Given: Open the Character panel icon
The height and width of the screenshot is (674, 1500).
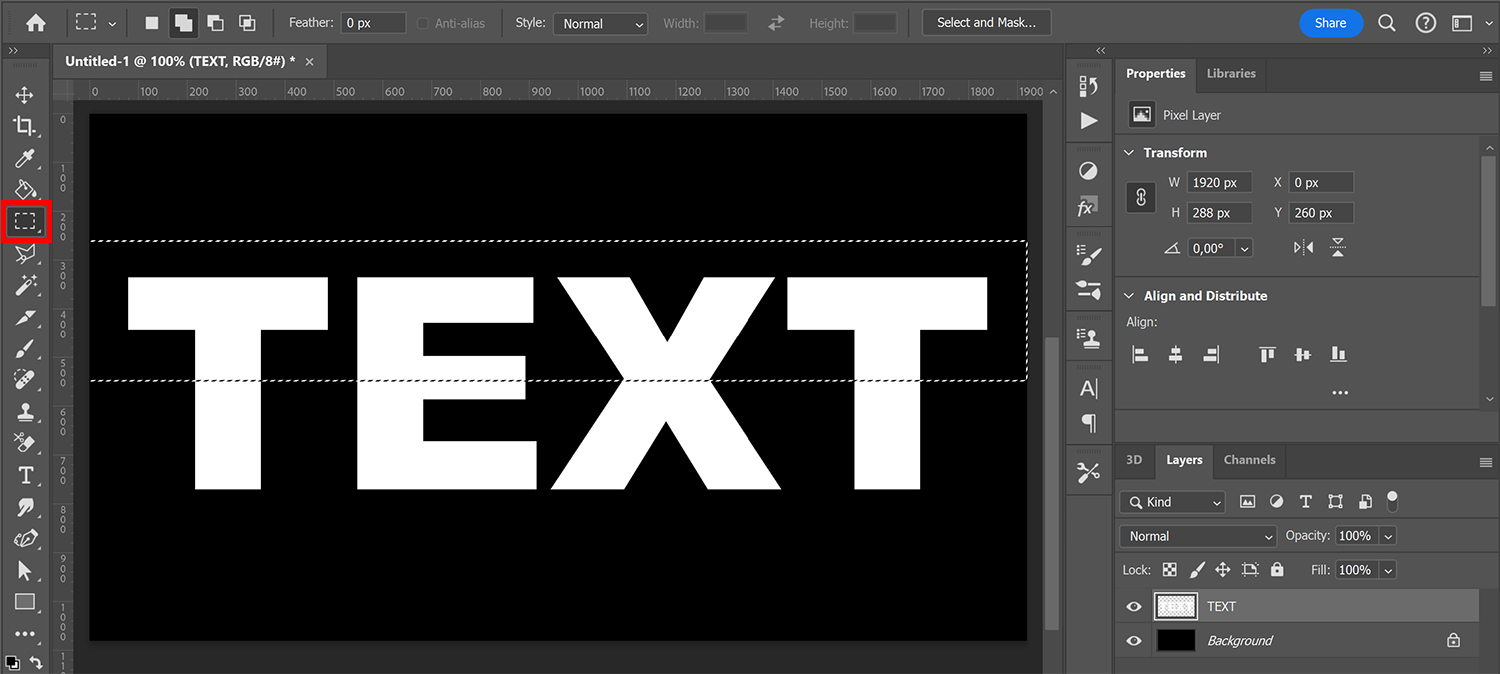Looking at the screenshot, I should coord(1089,389).
